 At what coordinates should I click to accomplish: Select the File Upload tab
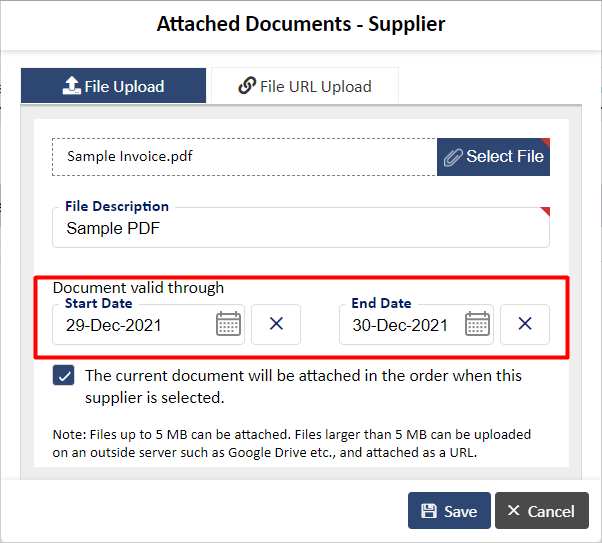(x=113, y=85)
